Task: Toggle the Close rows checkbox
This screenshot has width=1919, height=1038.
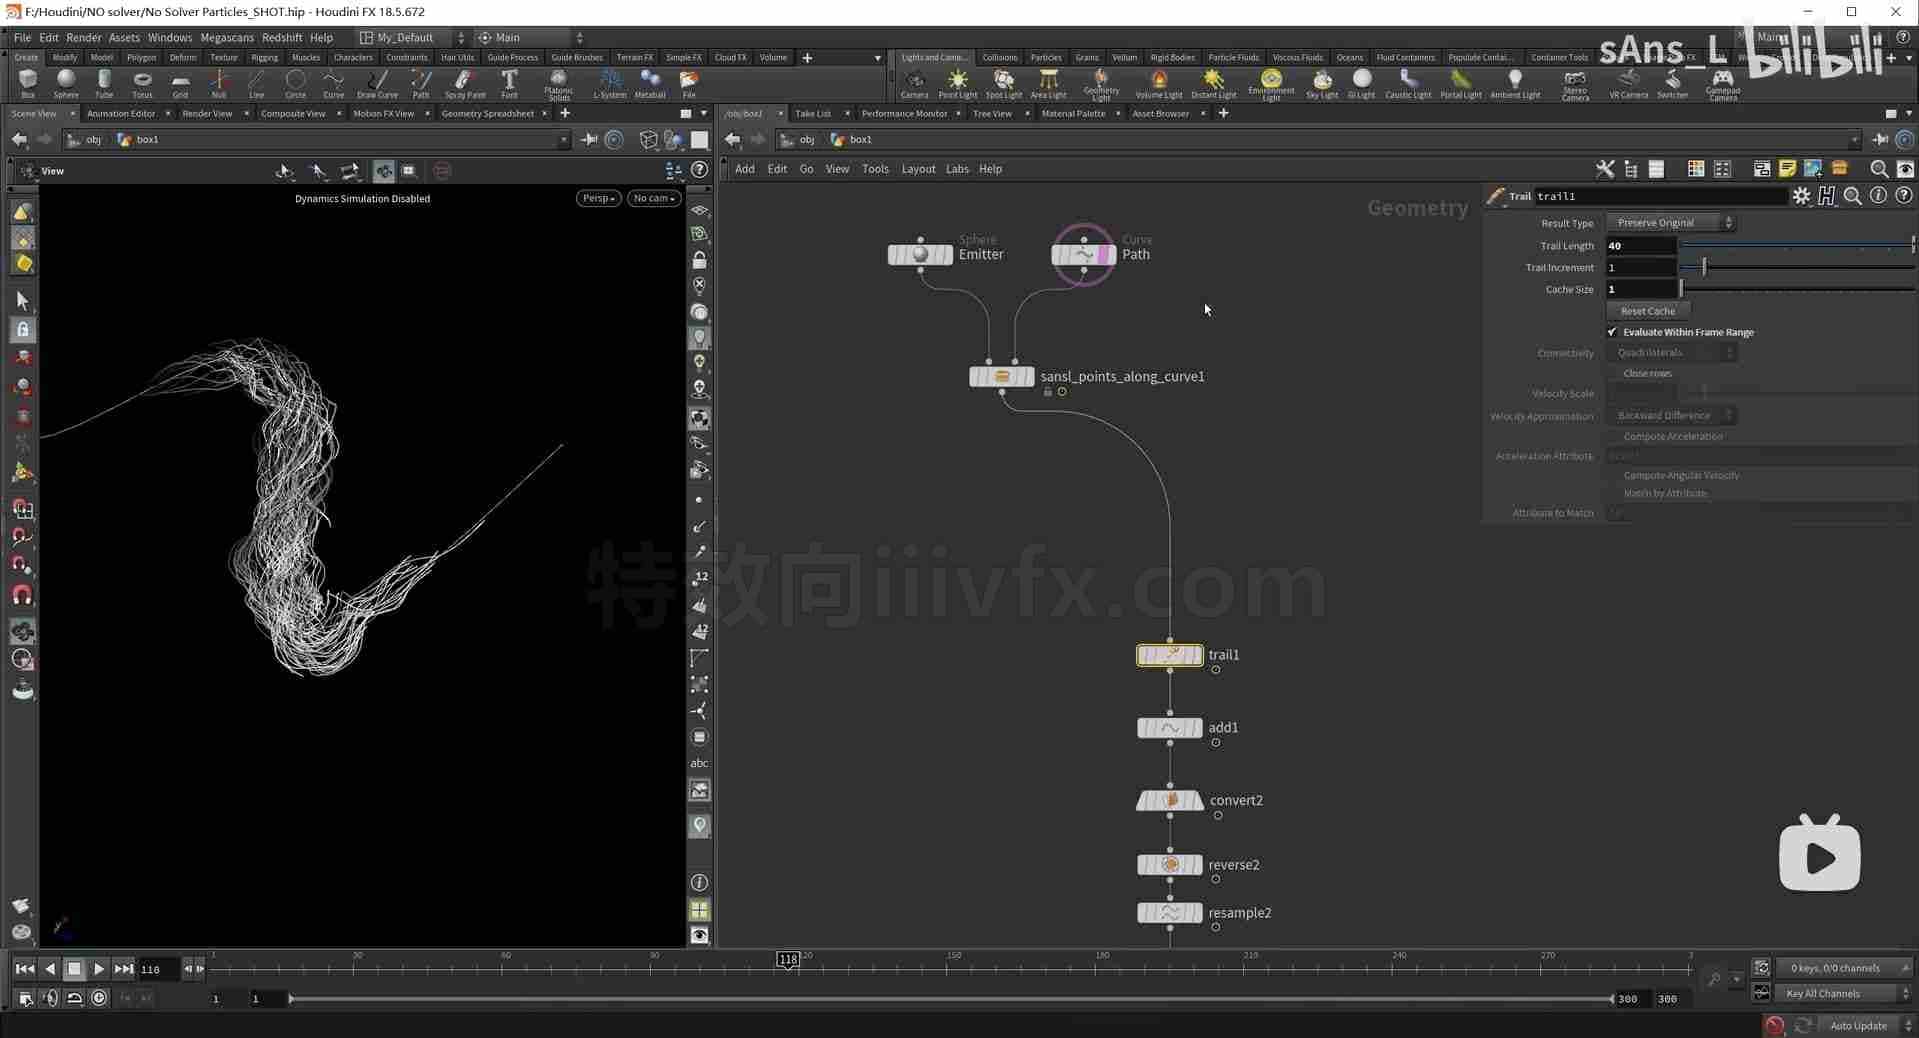Action: (x=1612, y=373)
